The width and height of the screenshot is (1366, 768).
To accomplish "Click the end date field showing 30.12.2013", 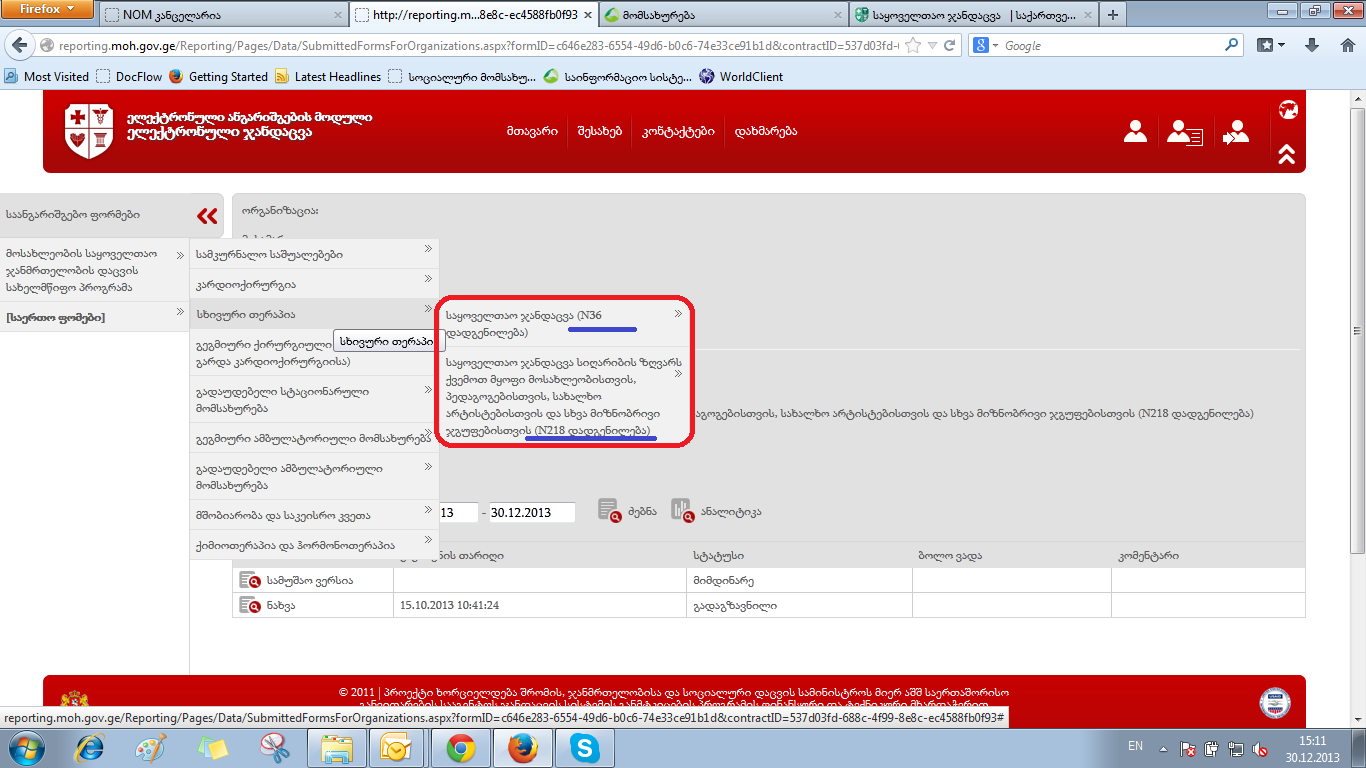I will pyautogui.click(x=531, y=512).
